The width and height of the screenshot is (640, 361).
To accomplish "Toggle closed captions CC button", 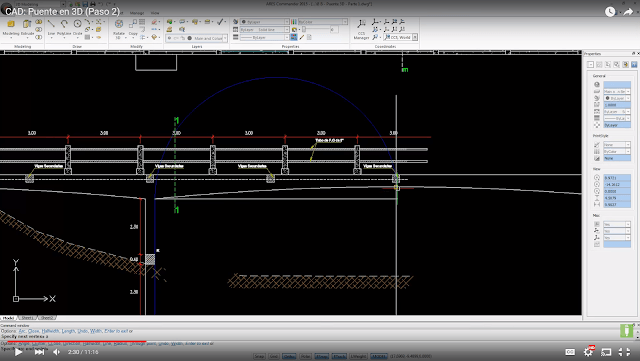I will [570, 352].
